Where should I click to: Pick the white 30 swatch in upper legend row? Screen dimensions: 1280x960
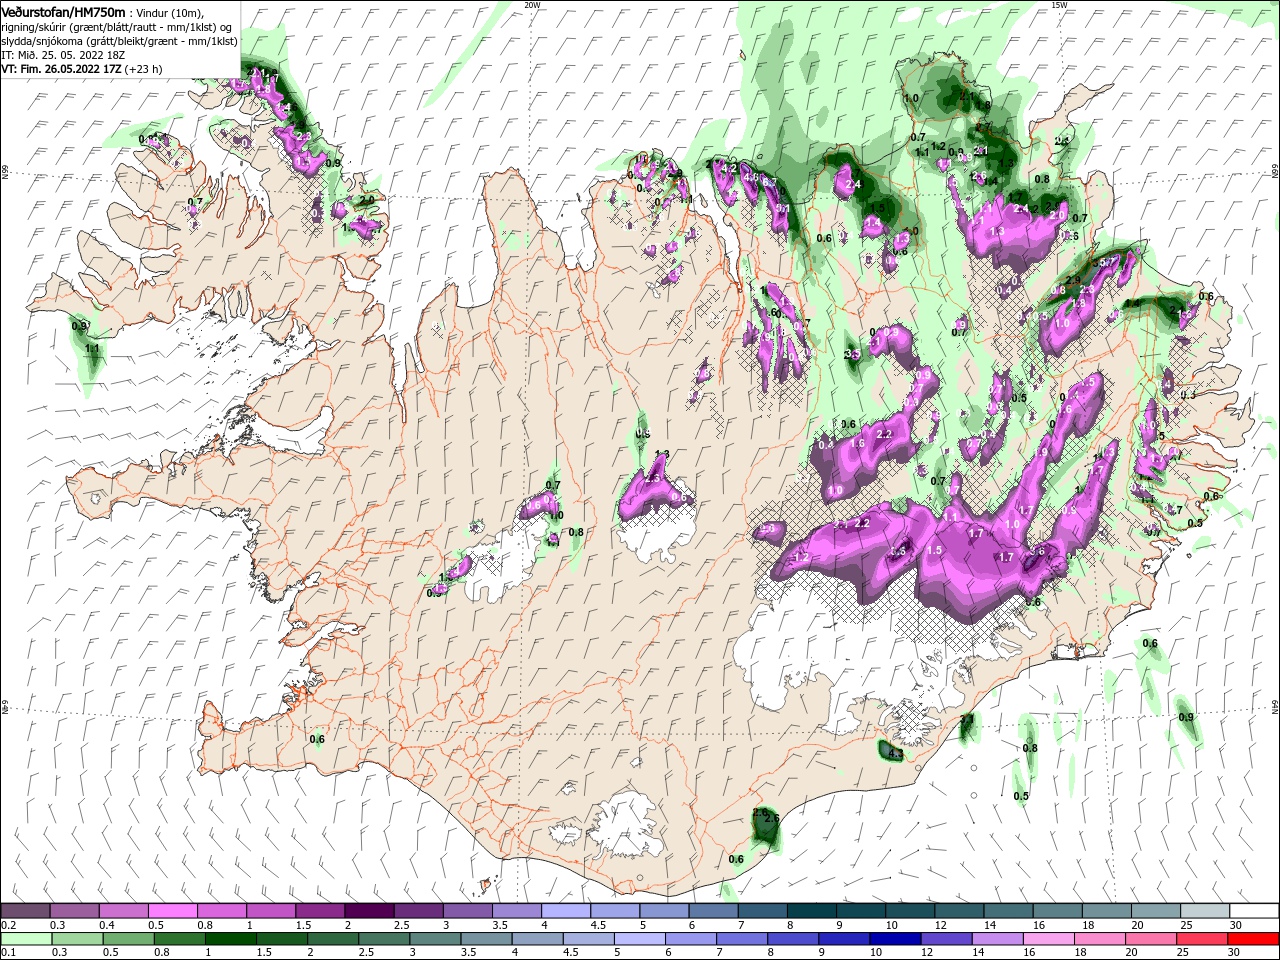pyautogui.click(x=1254, y=910)
